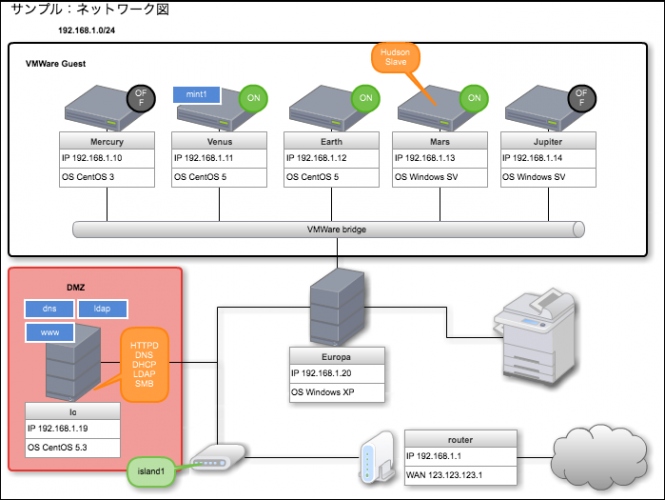Click the VMWare Guest group label
Viewport: 665px width, 500px height.
pyautogui.click(x=56, y=64)
